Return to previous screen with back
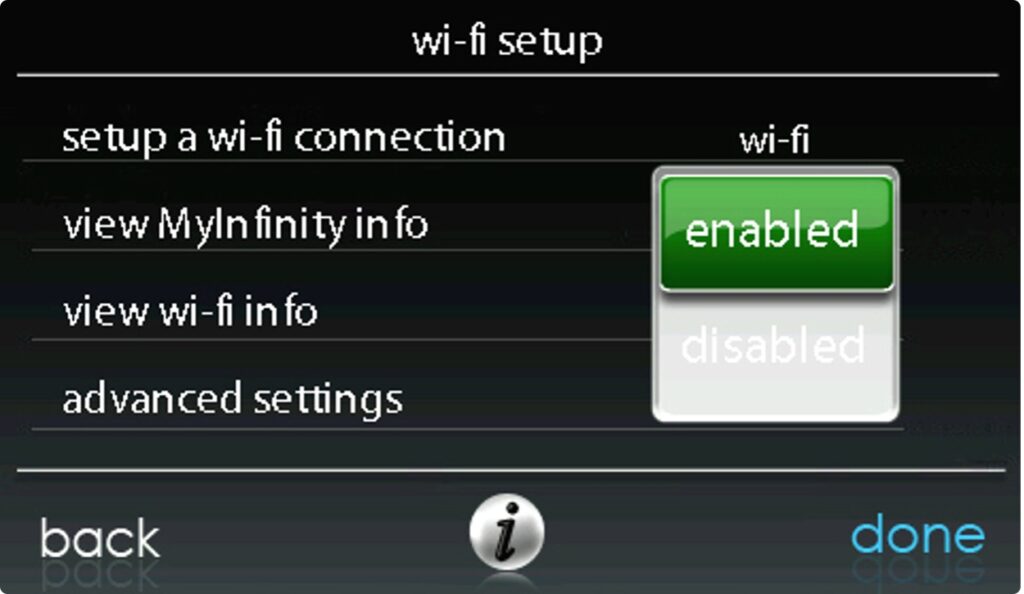Viewport: 1024px width, 594px height. coord(100,539)
